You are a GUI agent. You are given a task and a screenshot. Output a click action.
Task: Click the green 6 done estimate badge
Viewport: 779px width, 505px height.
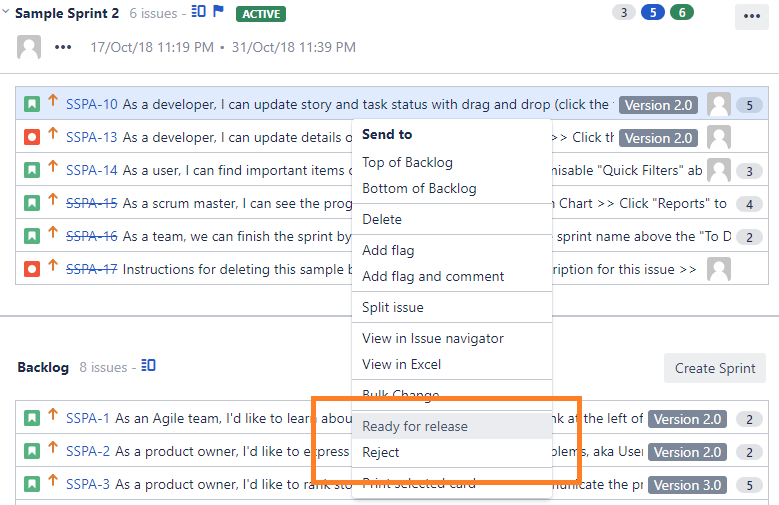tap(682, 12)
